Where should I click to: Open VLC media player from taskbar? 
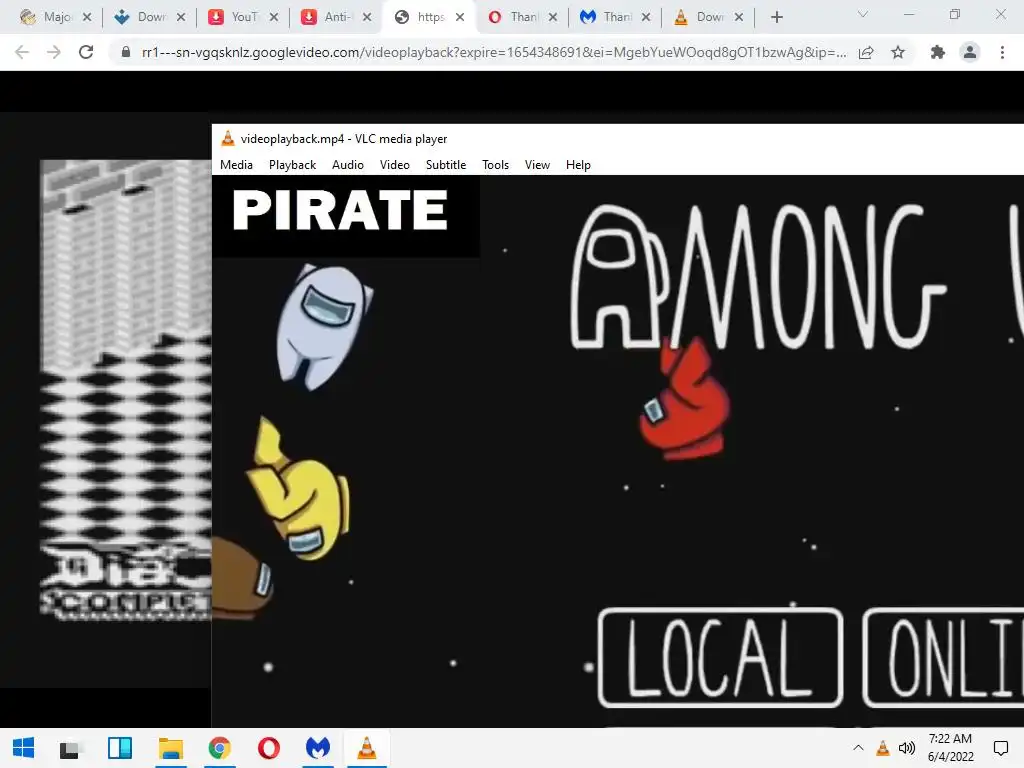[x=367, y=748]
